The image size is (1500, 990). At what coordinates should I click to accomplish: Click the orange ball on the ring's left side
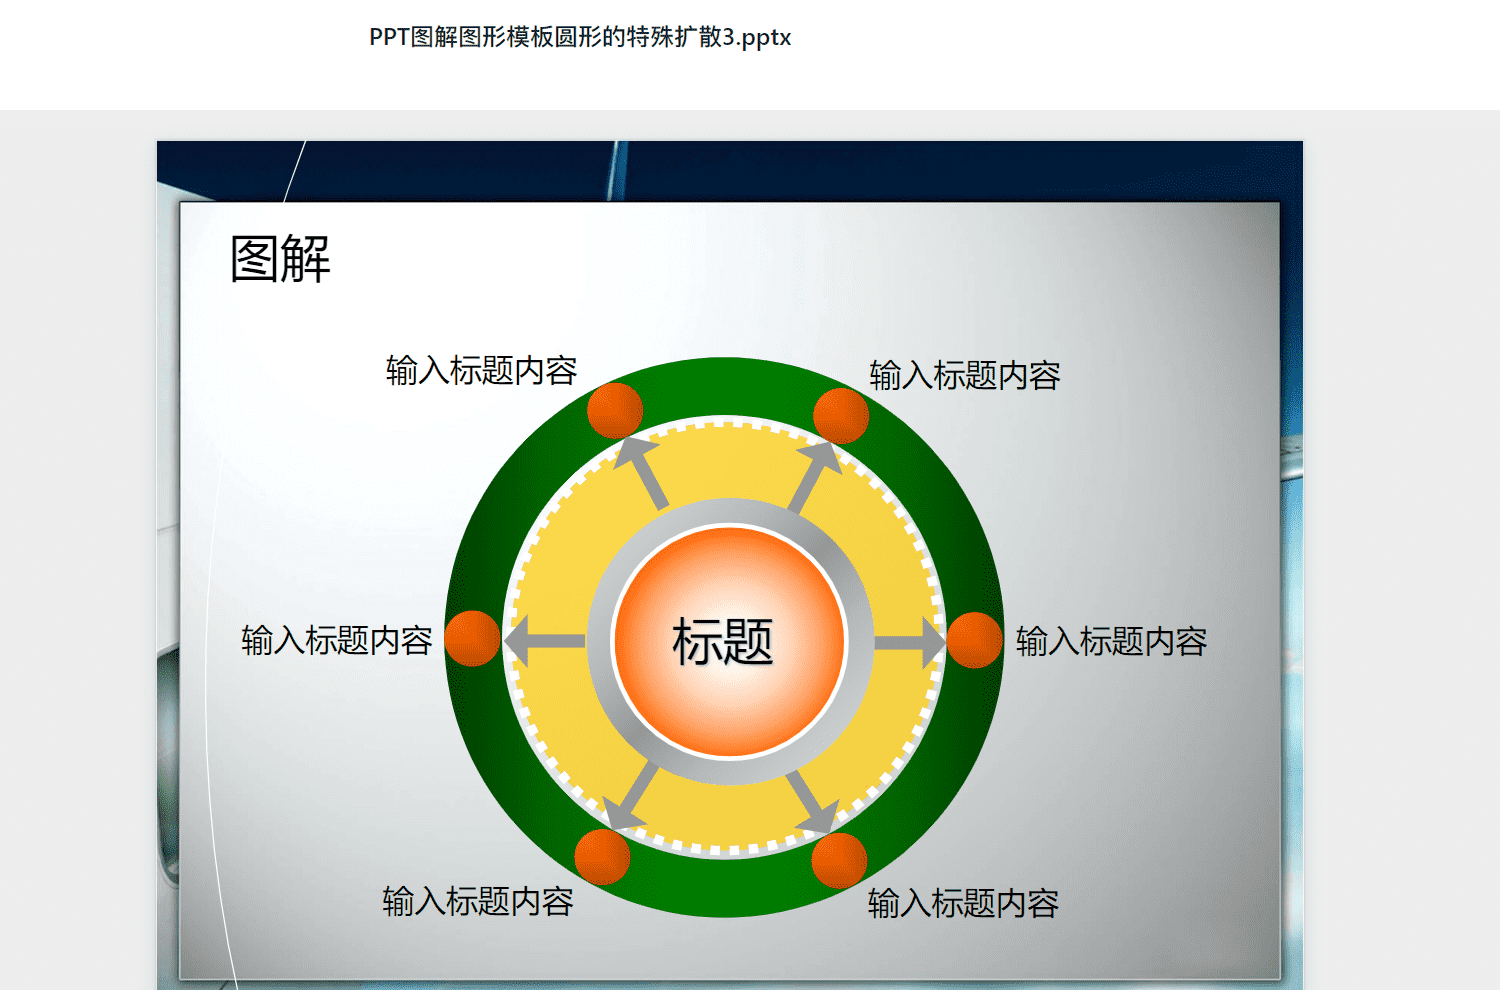point(472,638)
